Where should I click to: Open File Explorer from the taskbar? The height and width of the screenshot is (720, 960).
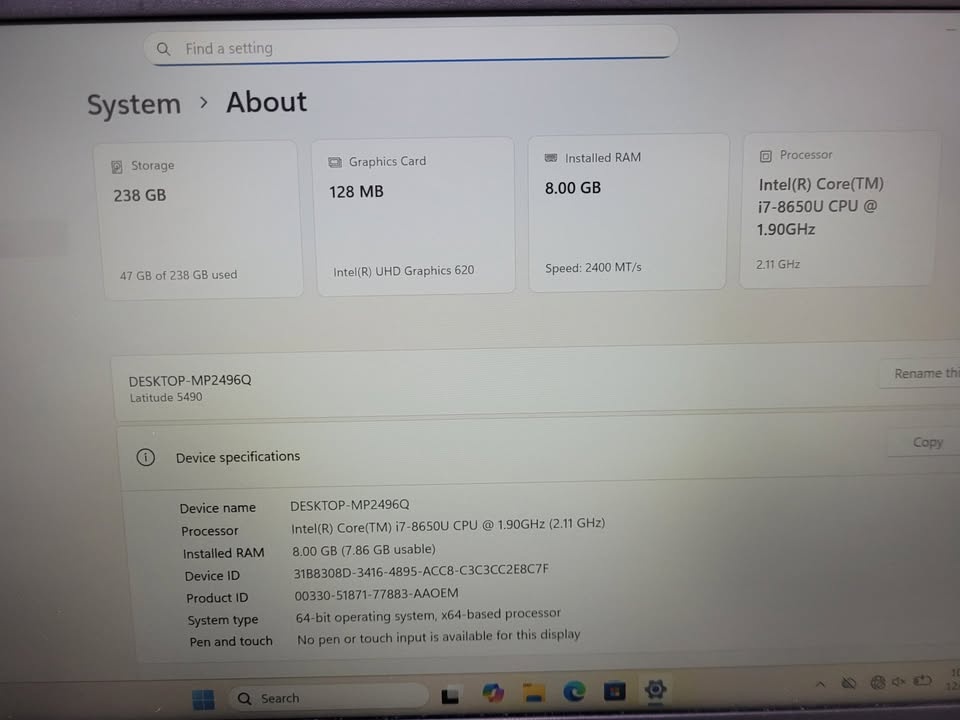point(534,692)
